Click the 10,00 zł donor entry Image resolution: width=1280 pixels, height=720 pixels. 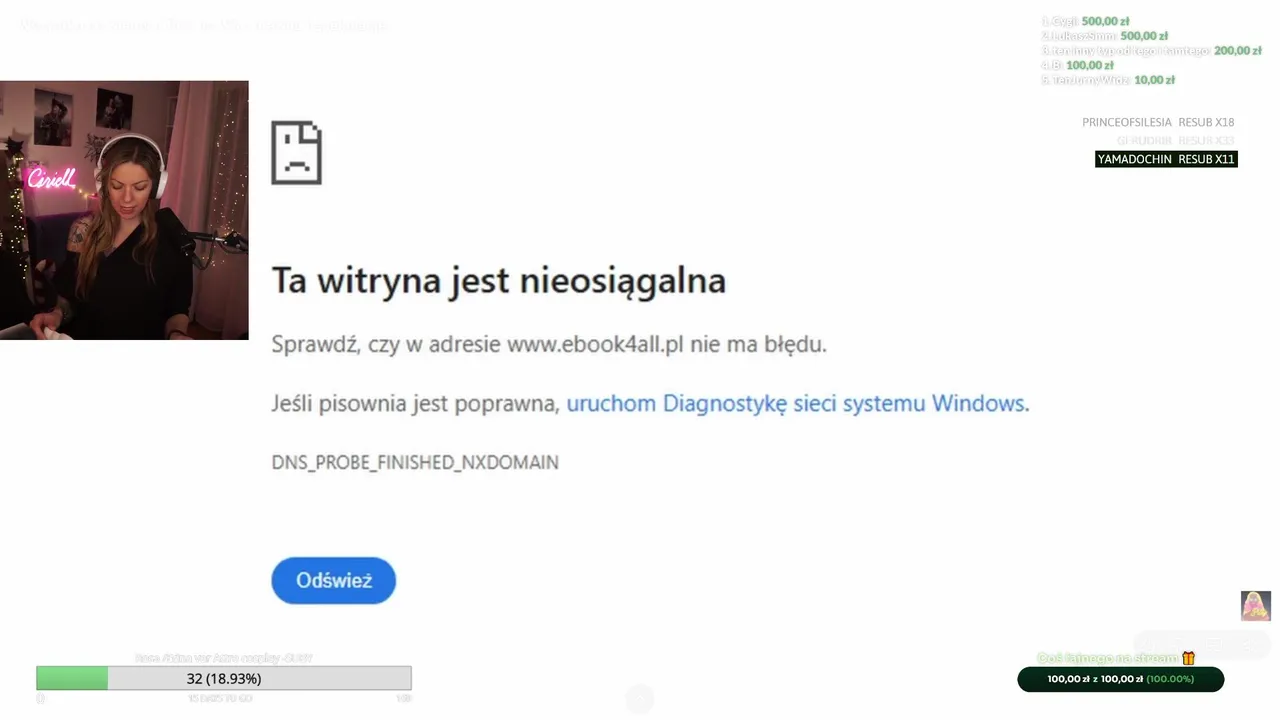(1108, 80)
